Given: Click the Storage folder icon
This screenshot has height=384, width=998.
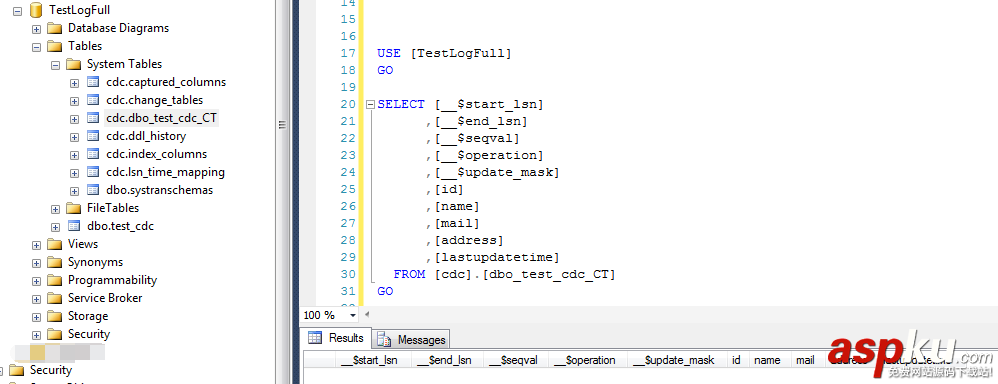Looking at the screenshot, I should click(55, 316).
